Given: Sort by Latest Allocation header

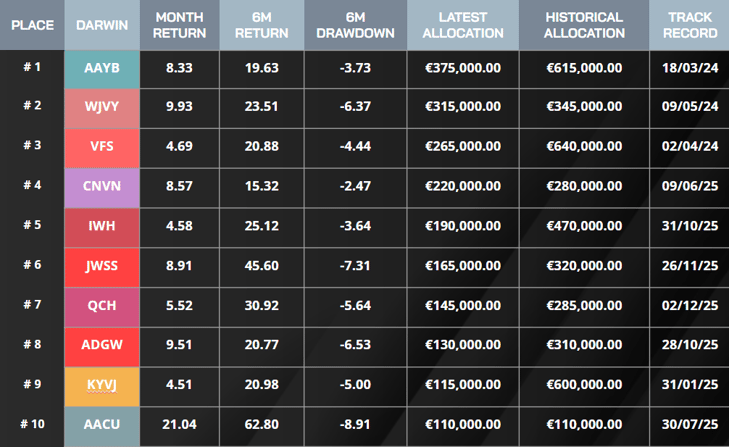Looking at the screenshot, I should pyautogui.click(x=463, y=25).
